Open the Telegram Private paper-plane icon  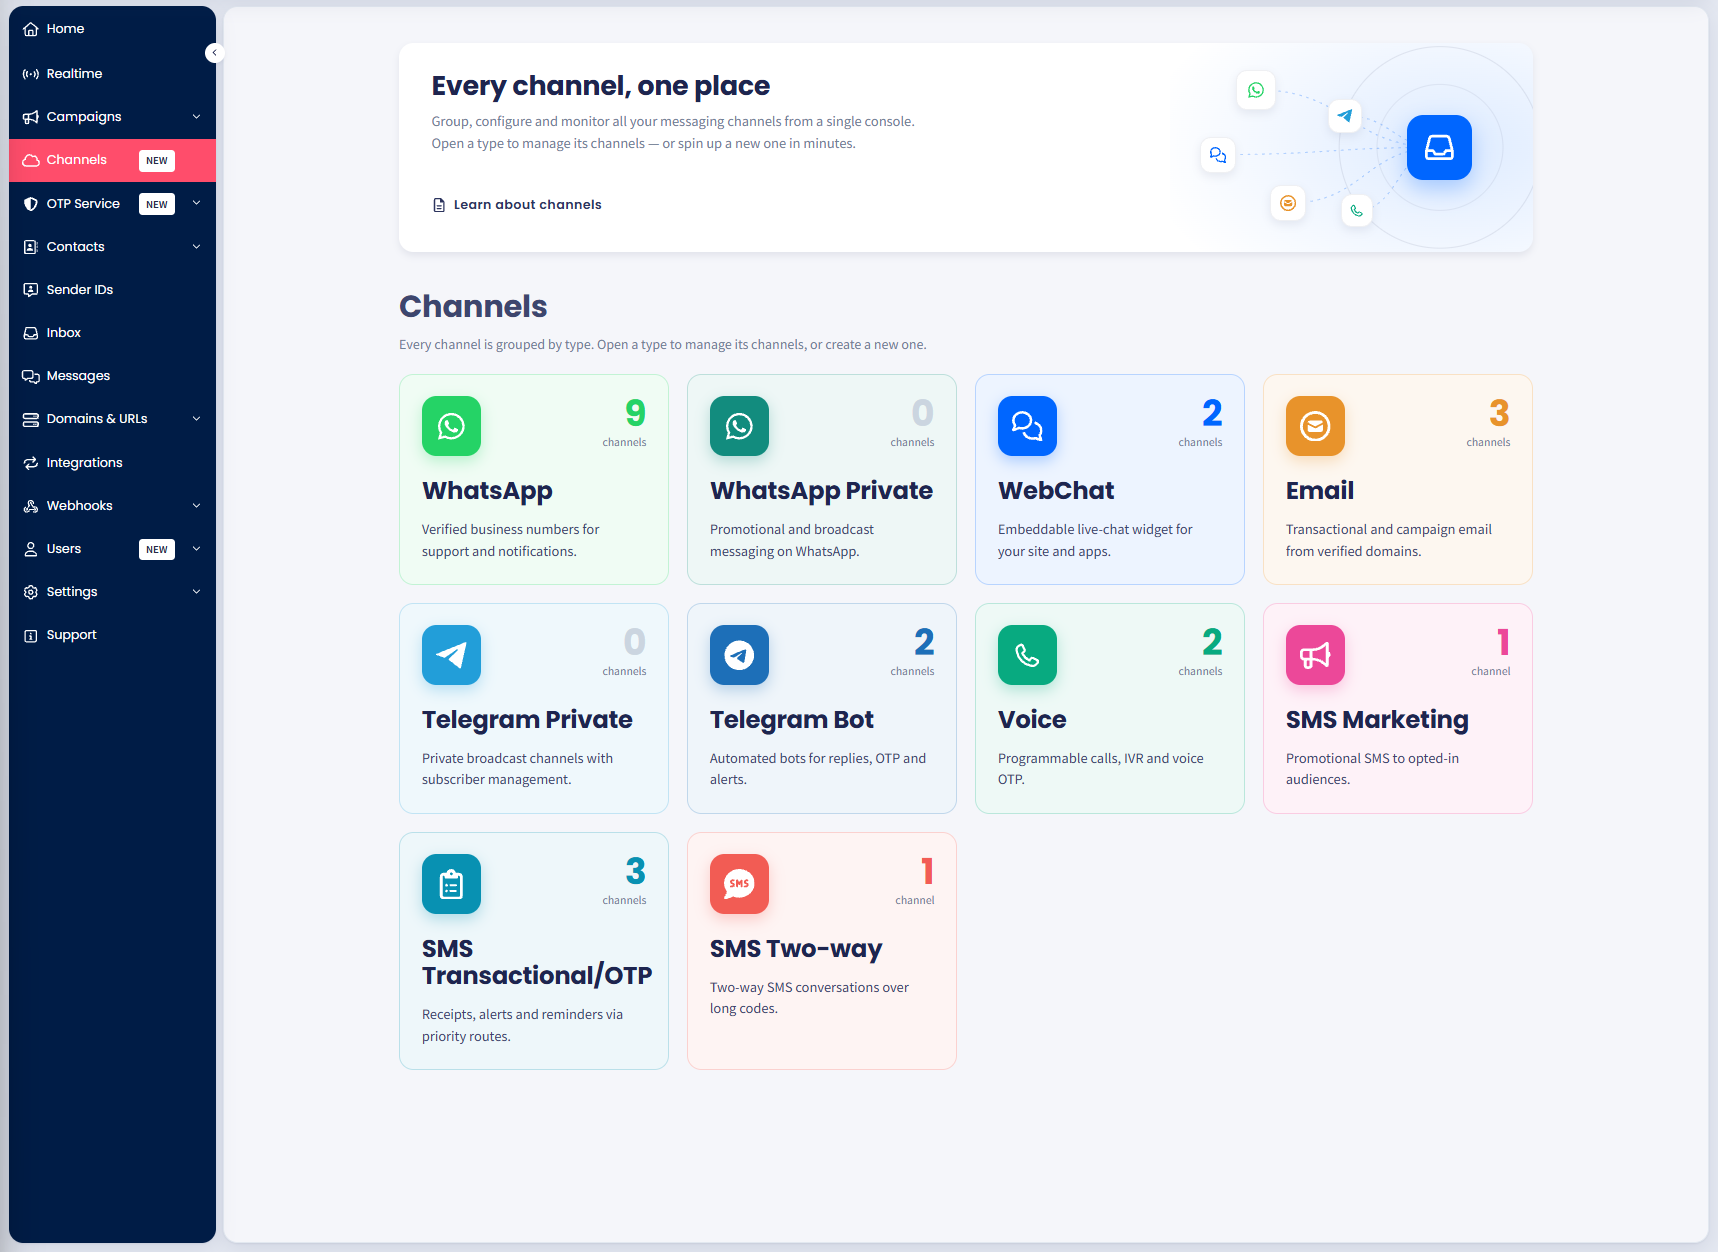tap(451, 655)
